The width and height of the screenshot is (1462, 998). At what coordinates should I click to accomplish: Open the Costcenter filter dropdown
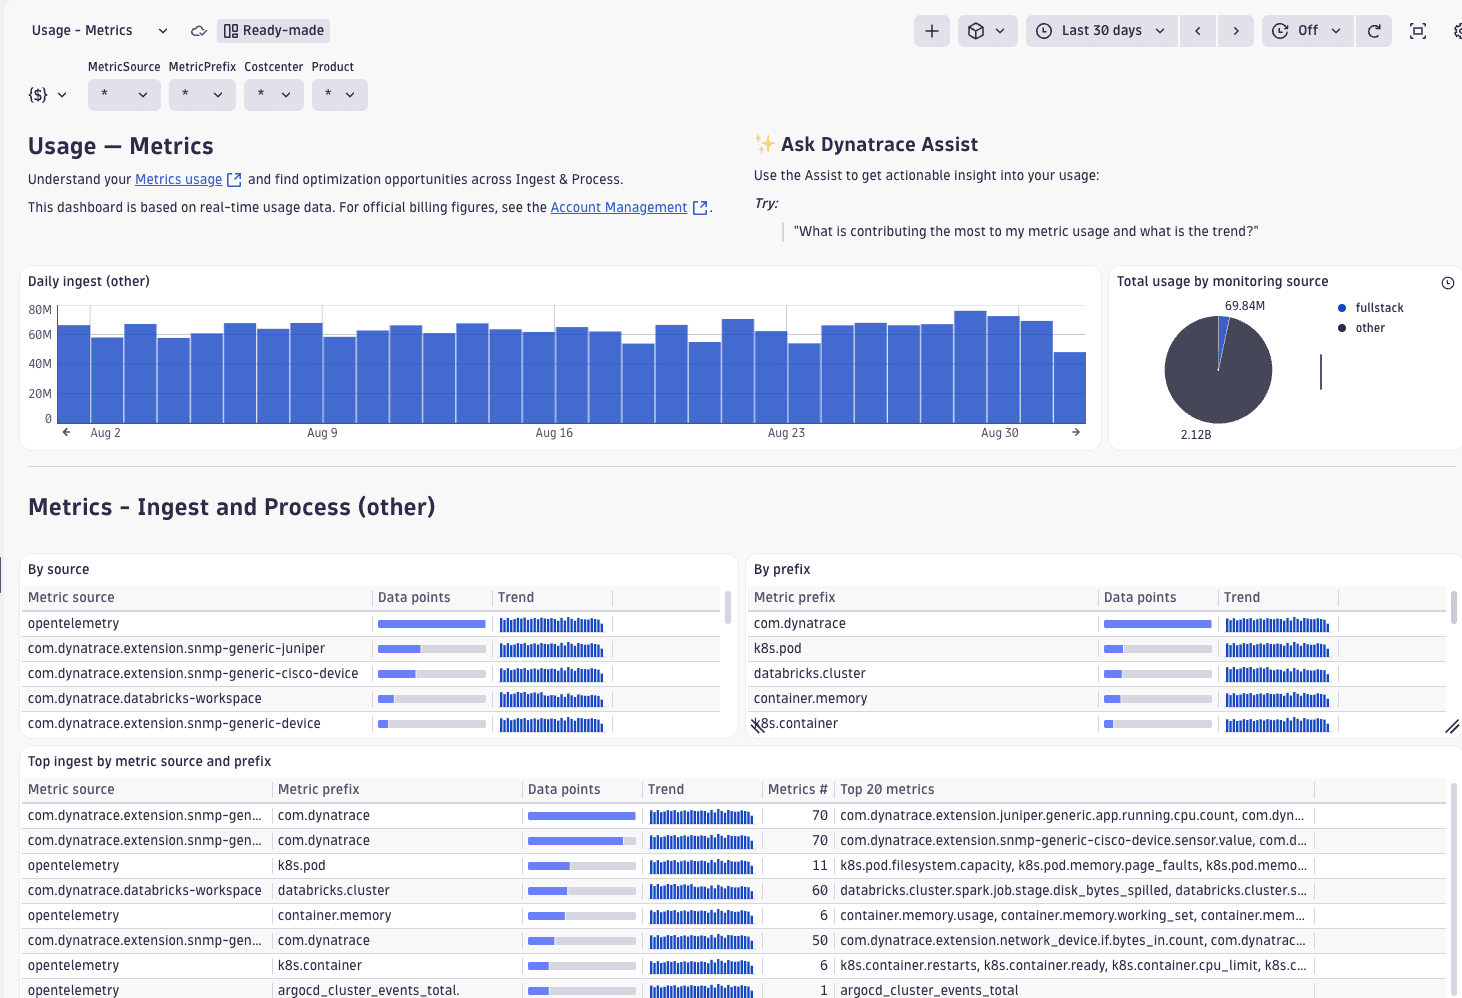point(274,95)
